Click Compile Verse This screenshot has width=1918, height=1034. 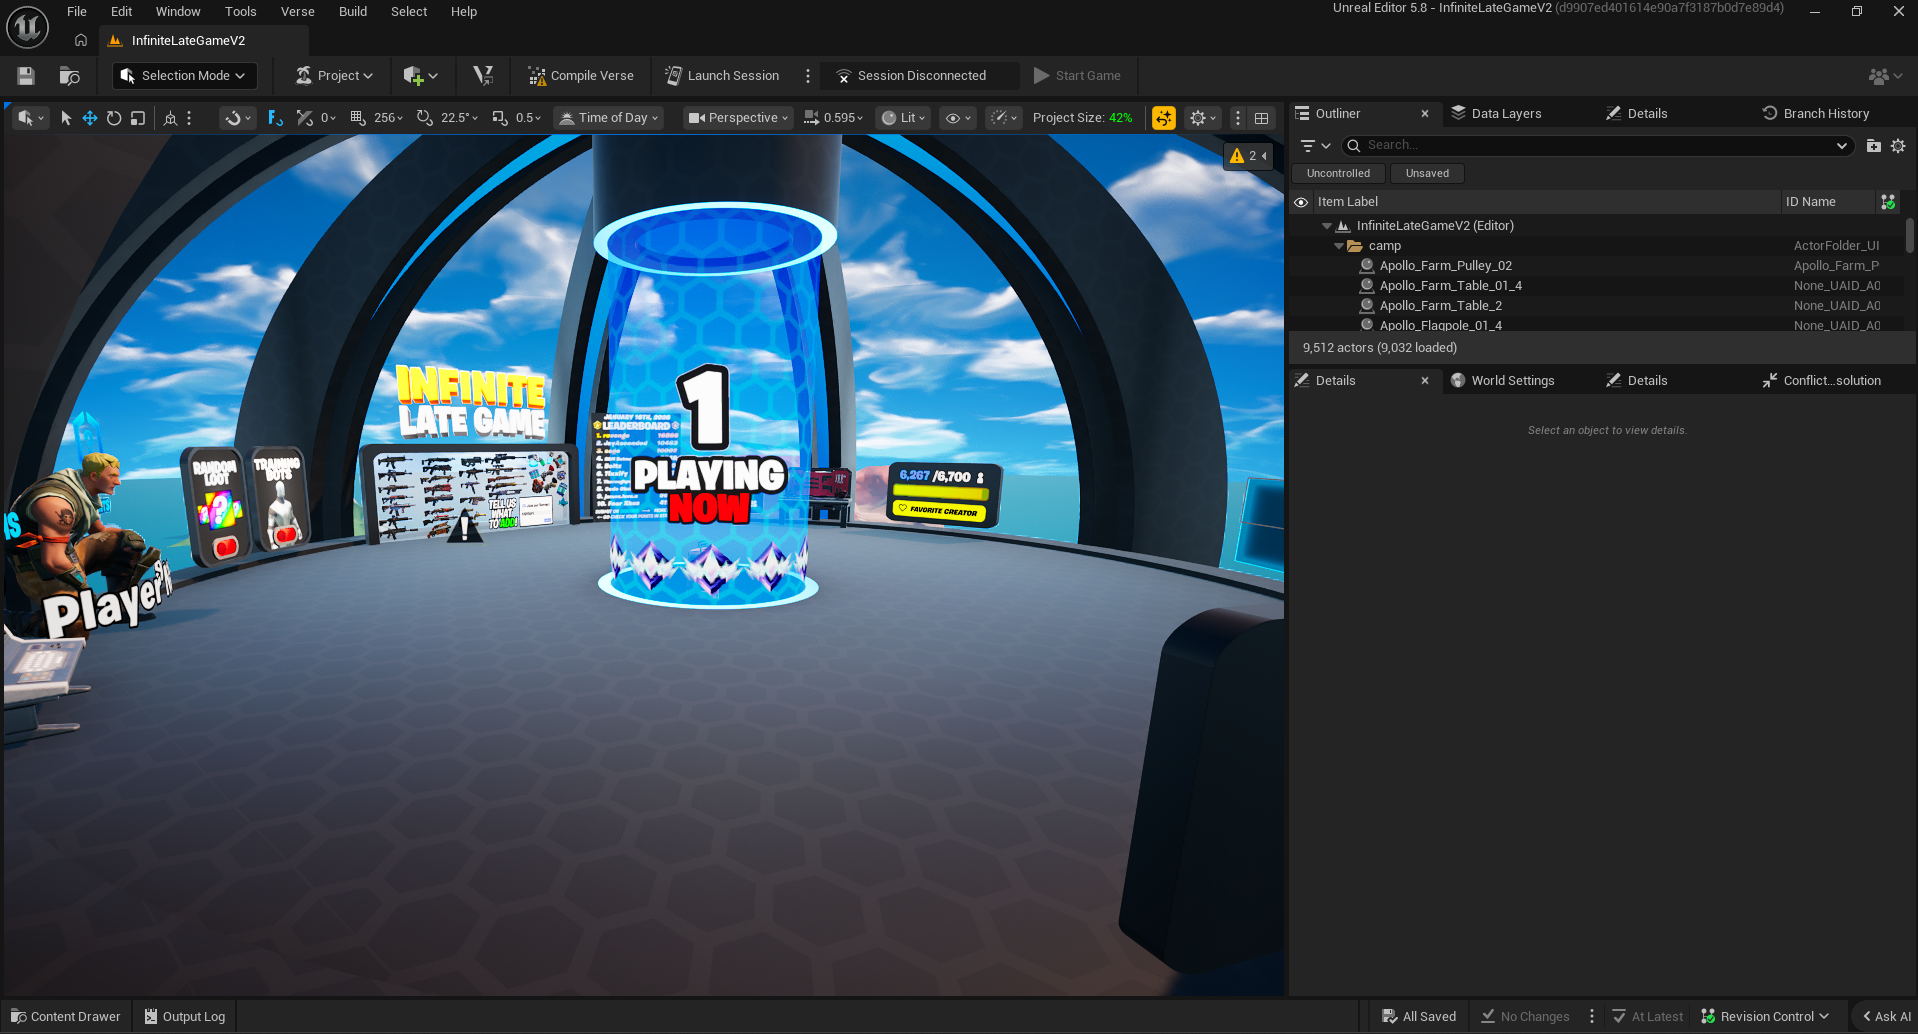tap(581, 76)
